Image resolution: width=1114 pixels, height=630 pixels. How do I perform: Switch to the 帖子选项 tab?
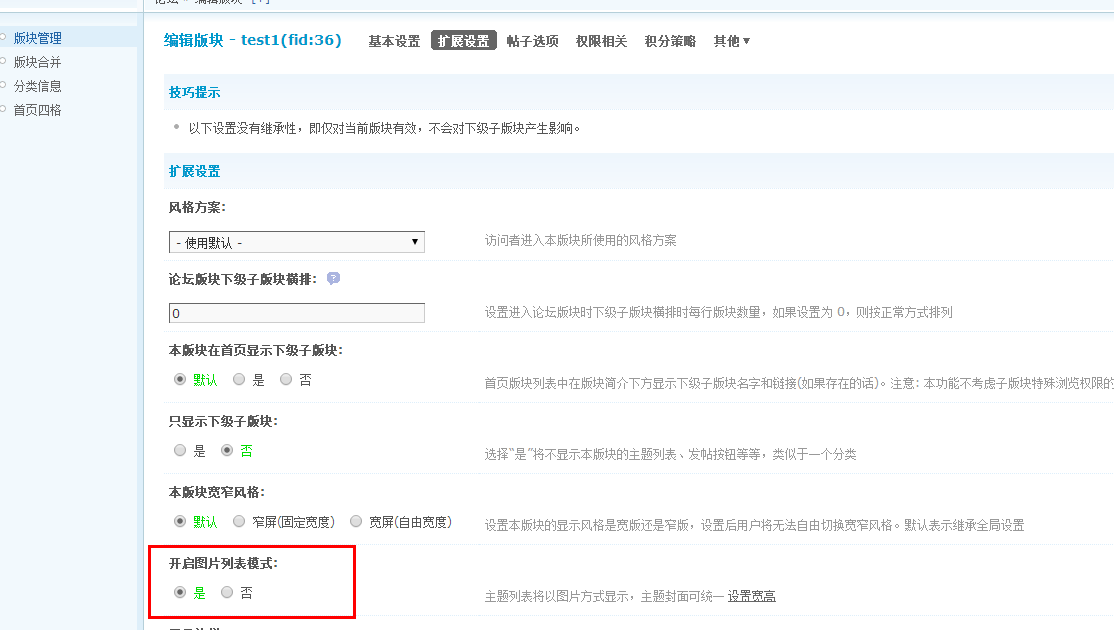pyautogui.click(x=532, y=41)
